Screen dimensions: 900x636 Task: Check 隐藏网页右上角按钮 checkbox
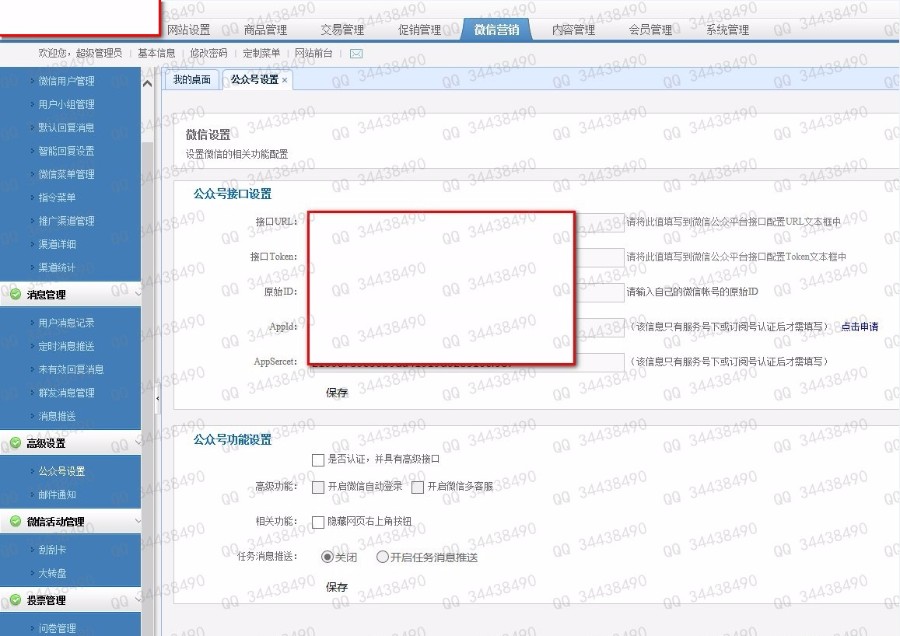(318, 522)
